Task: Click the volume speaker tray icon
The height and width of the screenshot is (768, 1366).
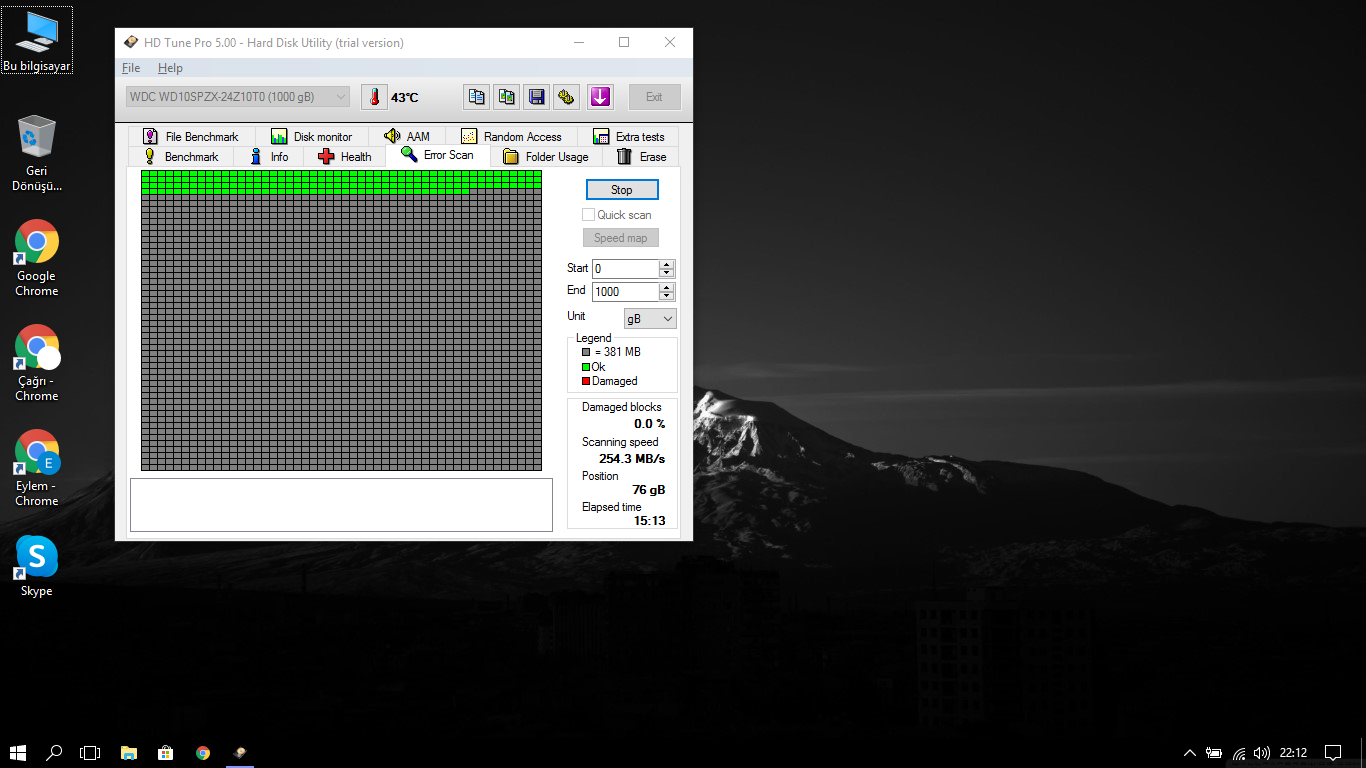Action: click(1262, 752)
